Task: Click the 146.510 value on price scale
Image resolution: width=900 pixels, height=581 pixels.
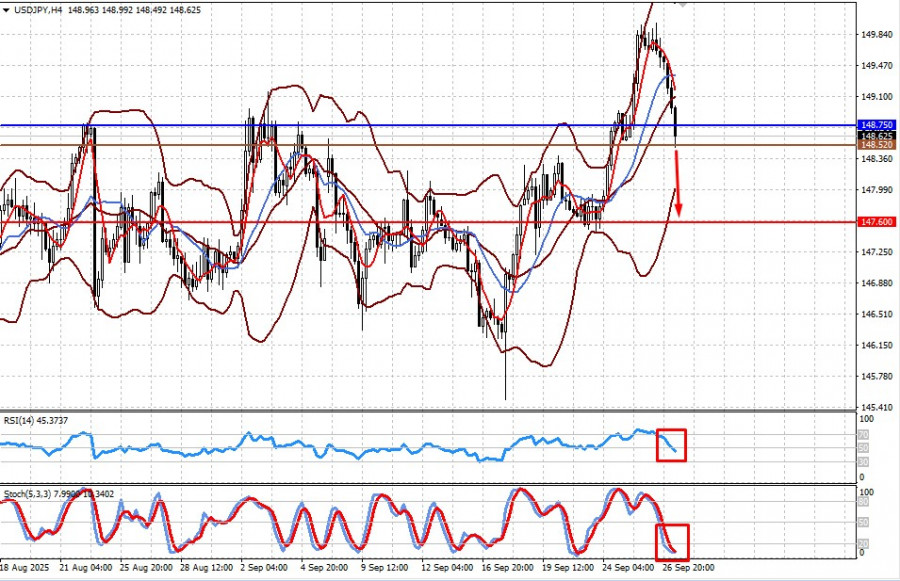Action: click(877, 313)
